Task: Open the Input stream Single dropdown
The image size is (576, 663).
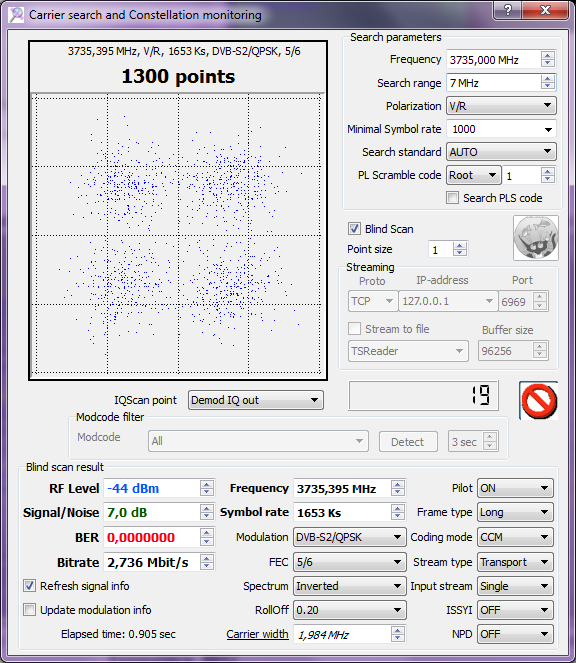Action: (515, 586)
